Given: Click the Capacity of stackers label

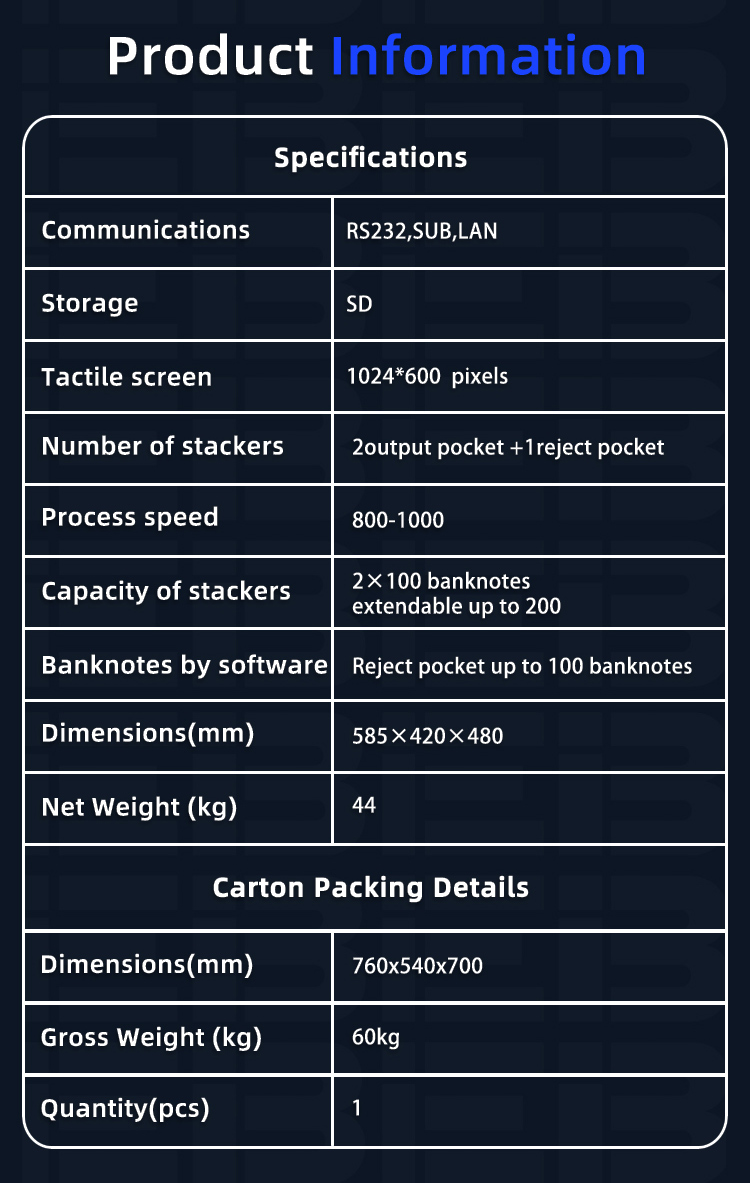Looking at the screenshot, I should pos(166,591).
